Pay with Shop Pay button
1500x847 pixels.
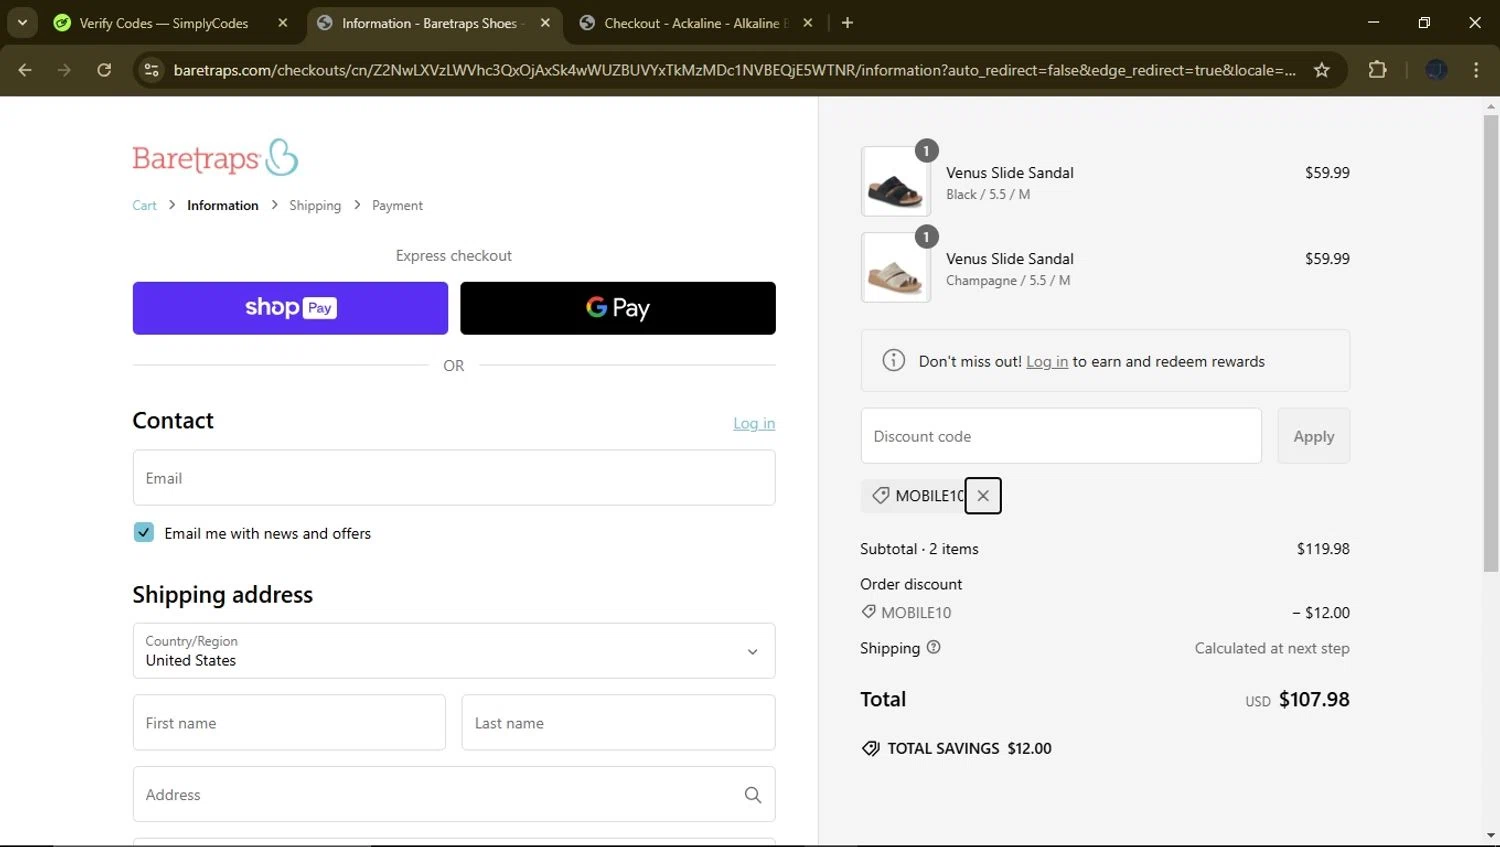click(x=290, y=308)
